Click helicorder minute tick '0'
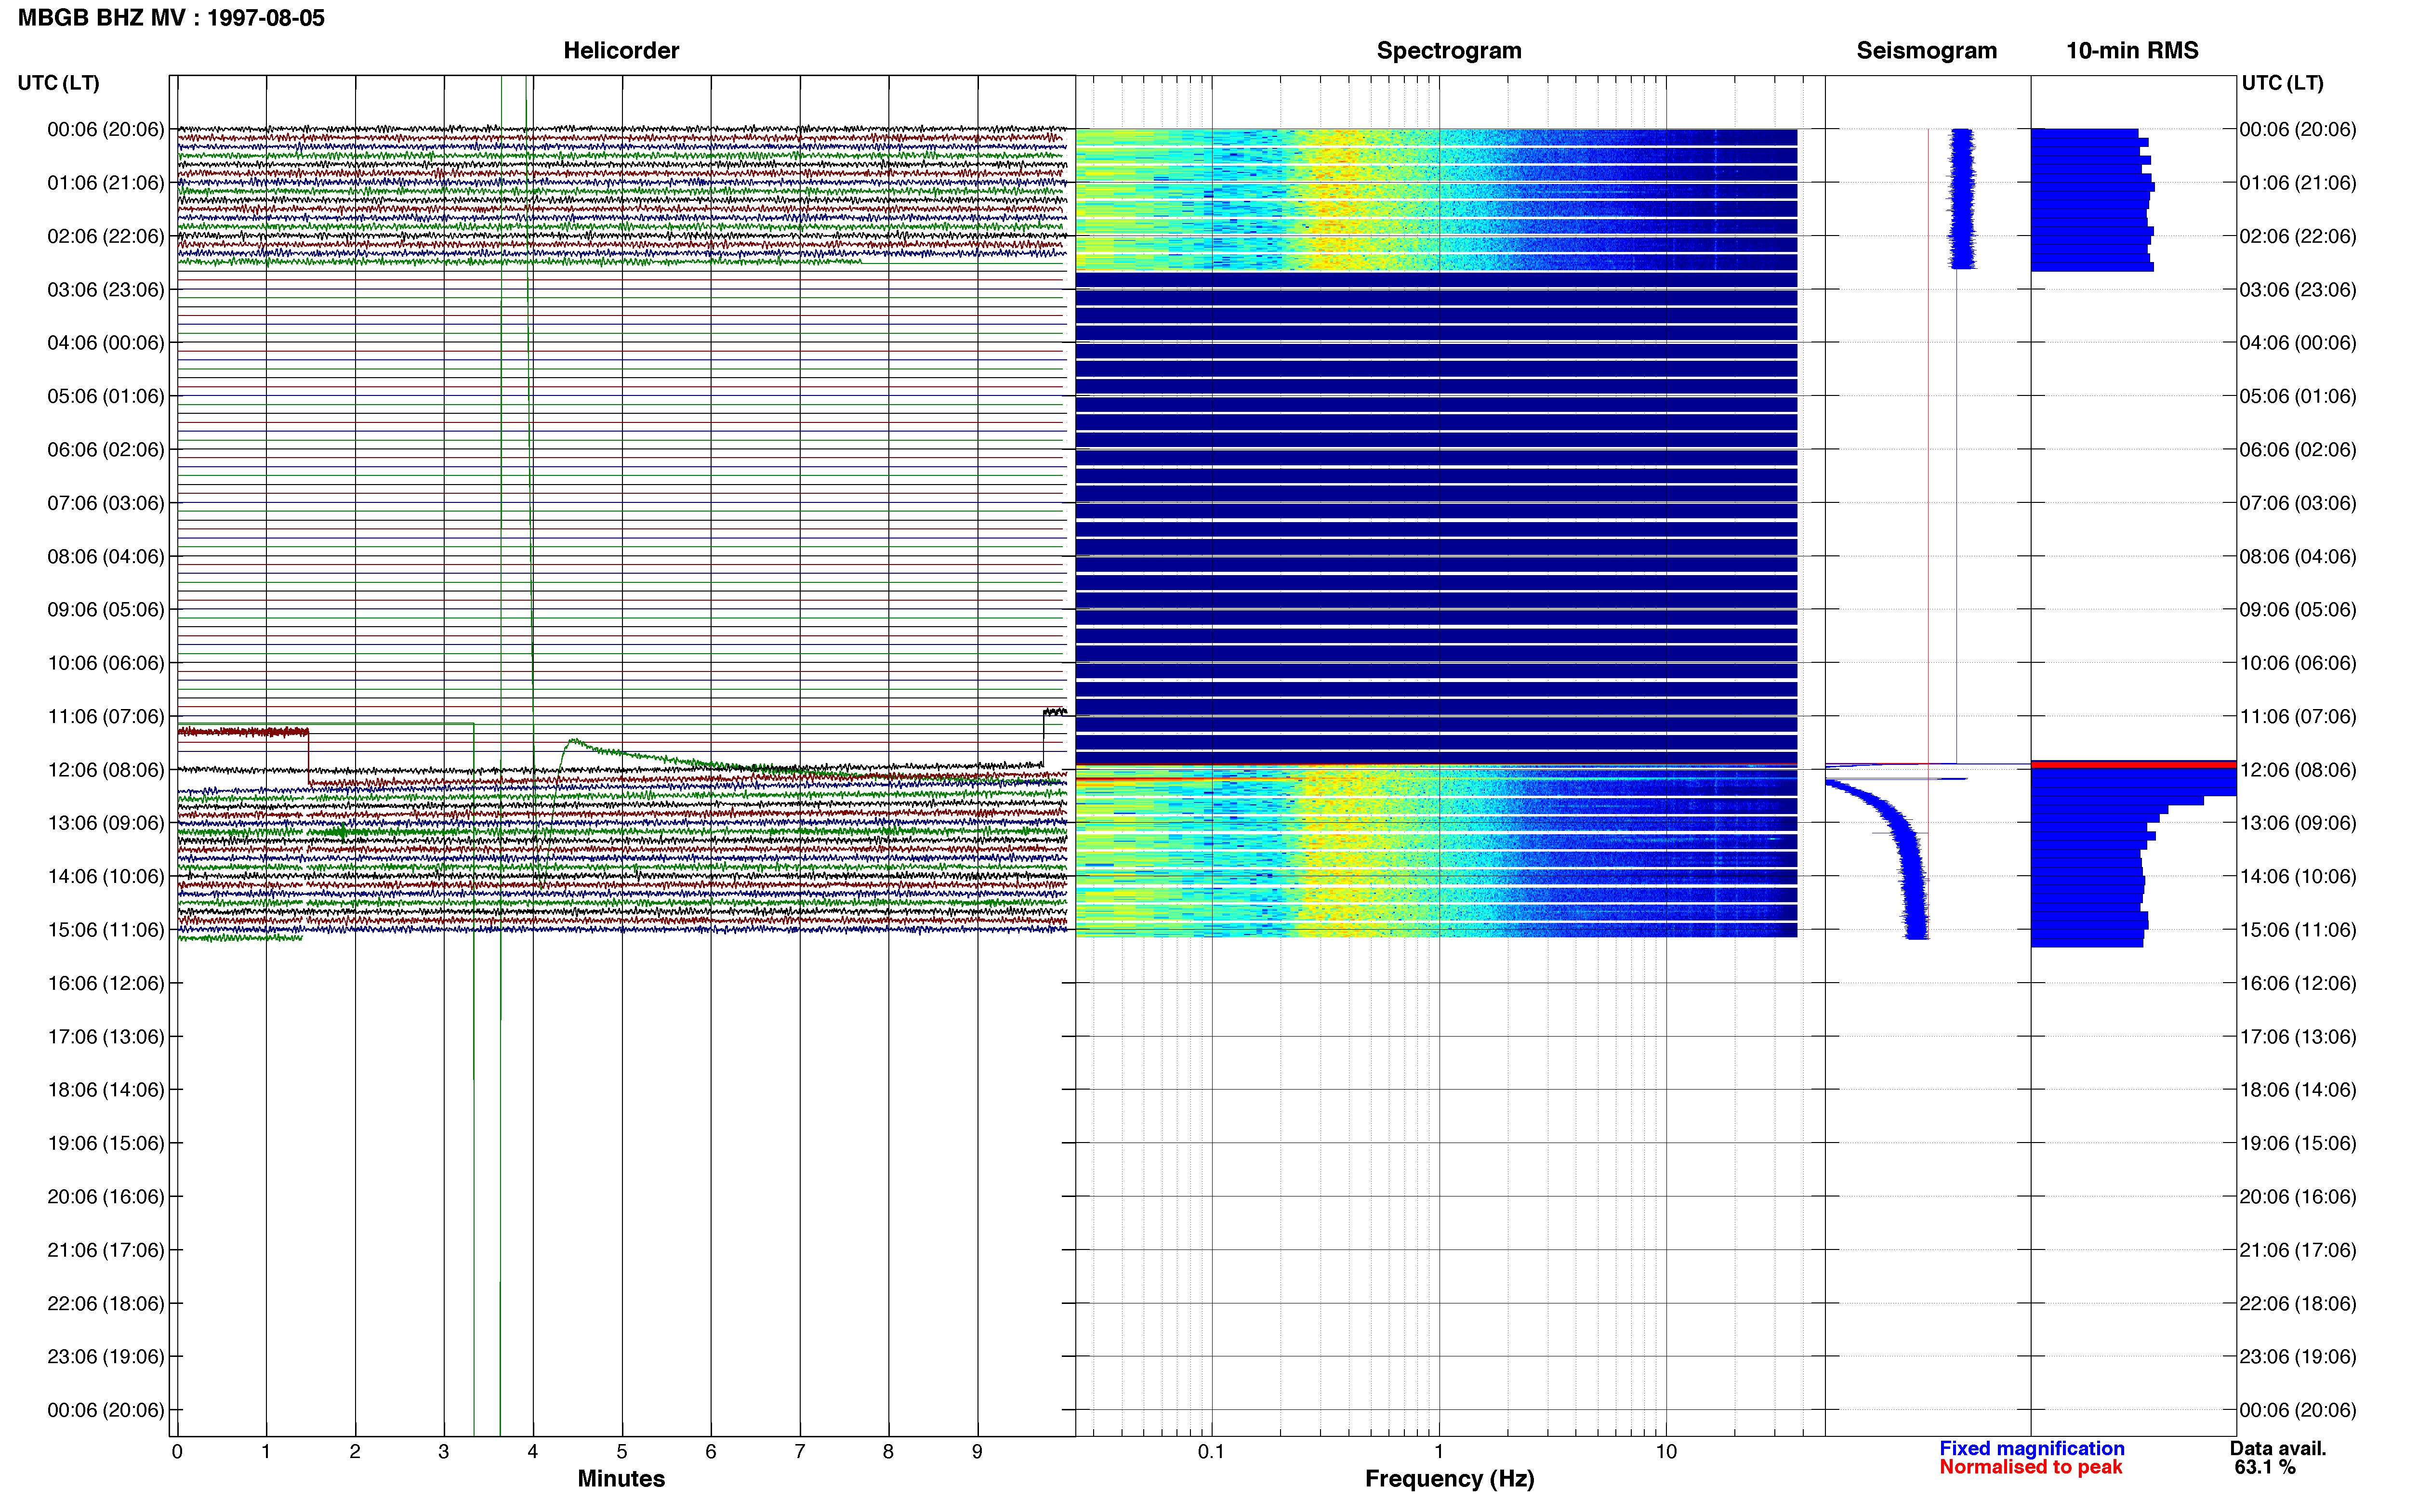 pos(177,1452)
